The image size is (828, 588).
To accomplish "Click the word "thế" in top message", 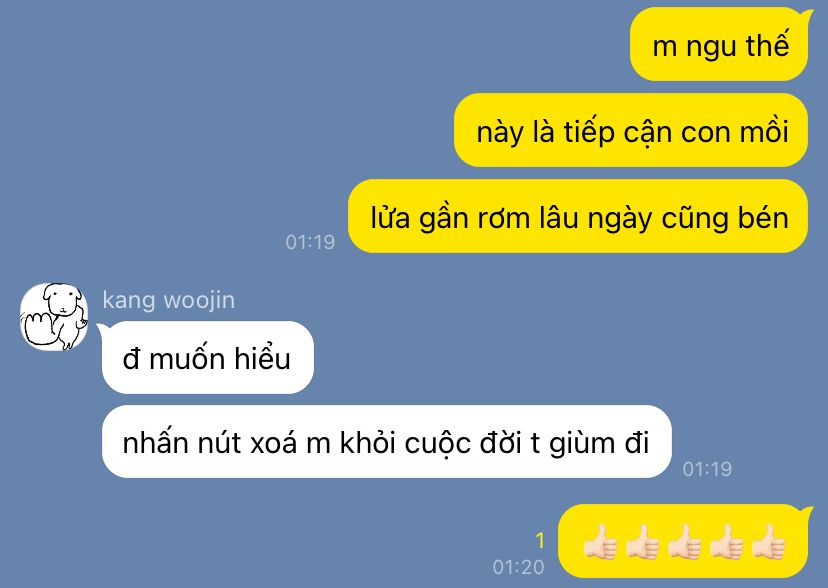I will (768, 44).
